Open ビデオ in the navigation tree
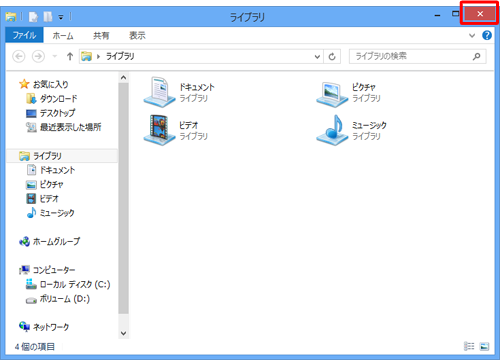 tap(42, 199)
